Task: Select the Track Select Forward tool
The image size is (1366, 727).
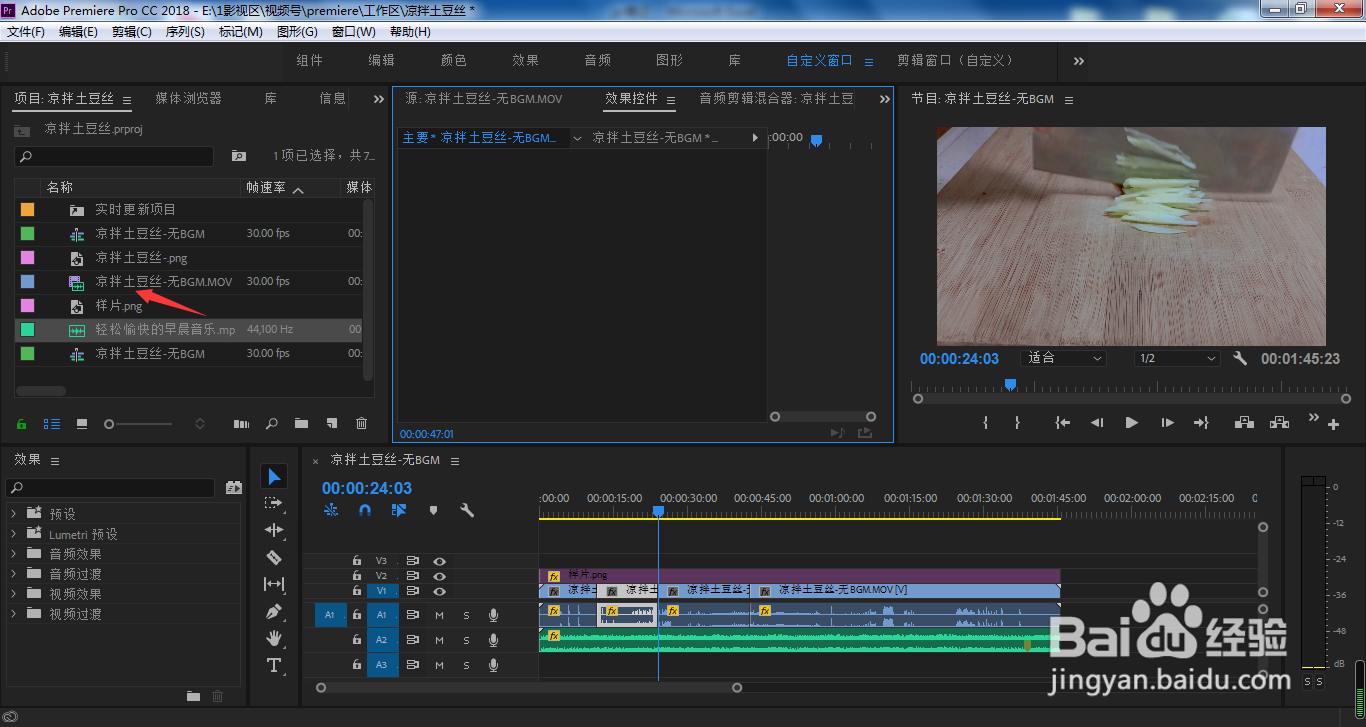Action: pyautogui.click(x=274, y=503)
